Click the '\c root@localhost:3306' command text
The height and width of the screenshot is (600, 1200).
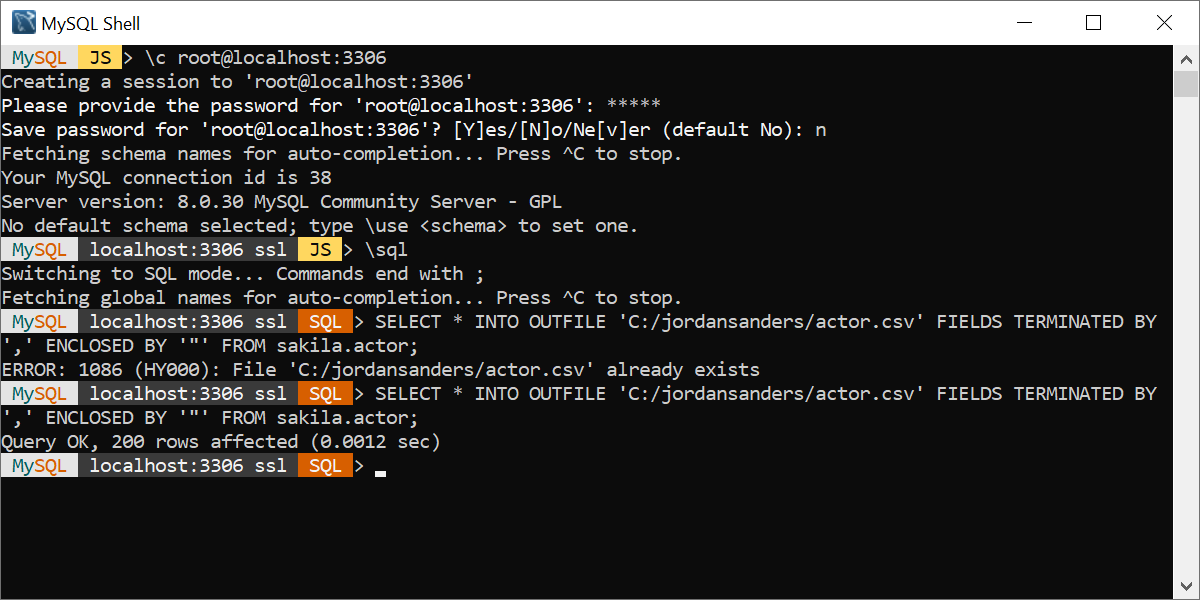265,58
